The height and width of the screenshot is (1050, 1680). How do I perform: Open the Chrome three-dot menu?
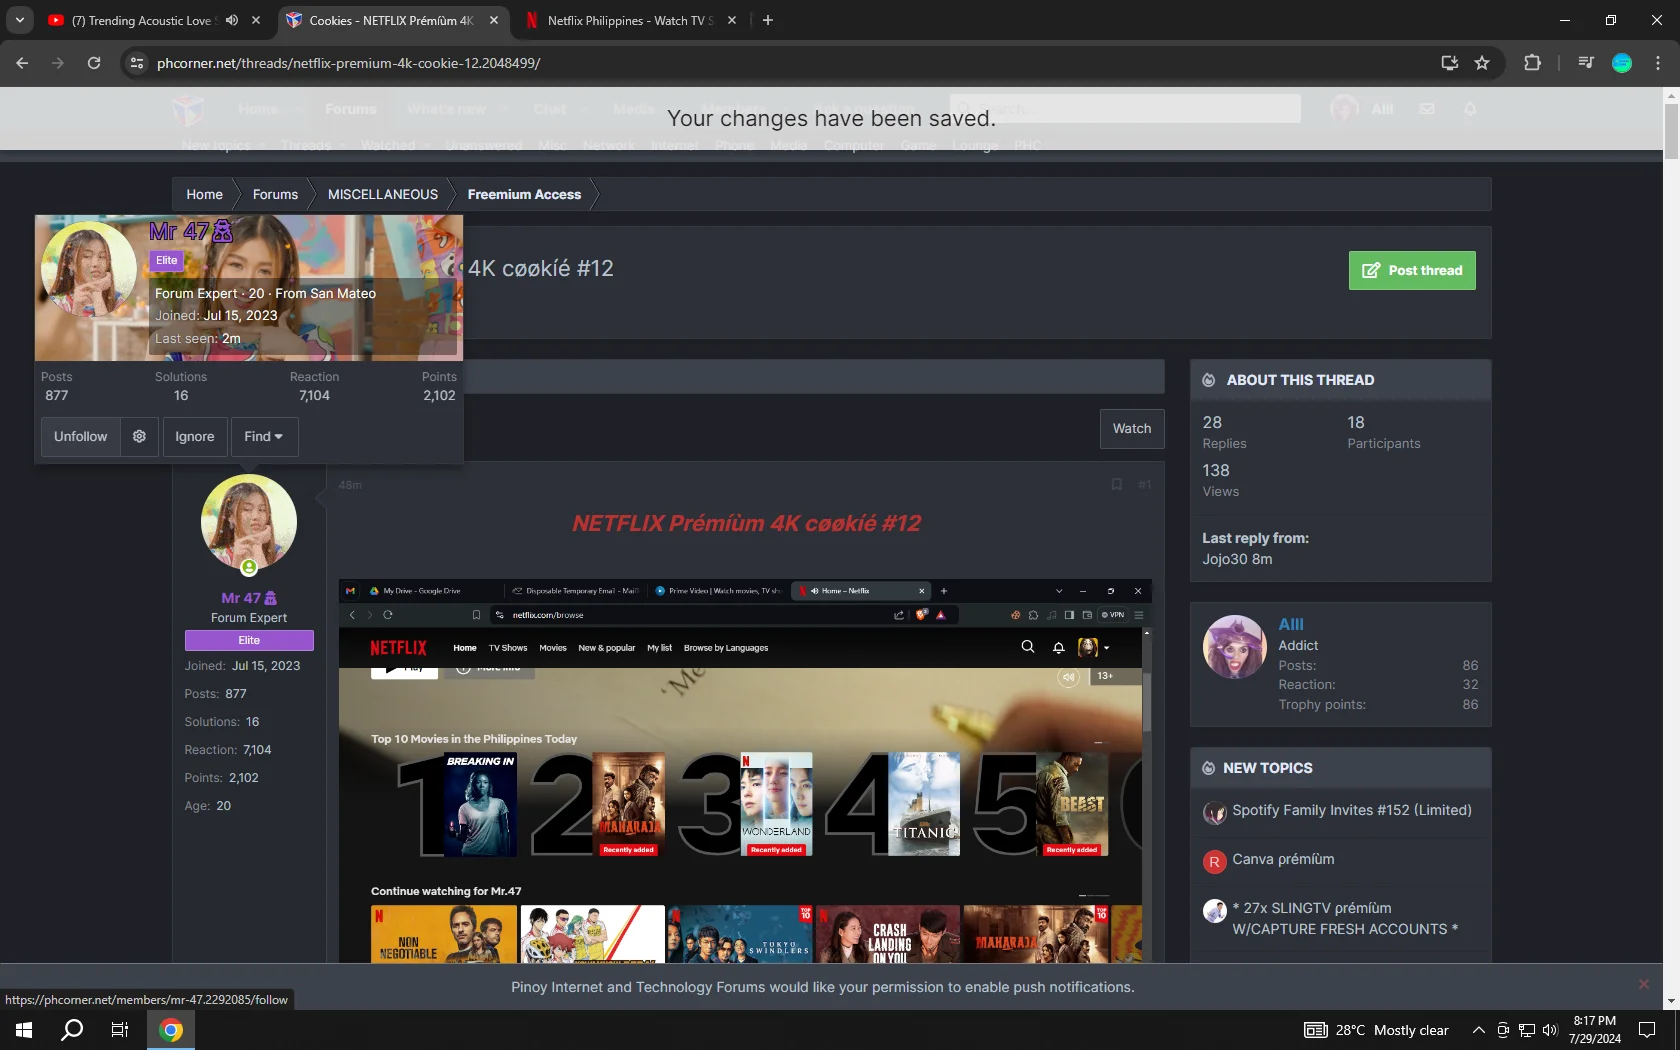(x=1658, y=63)
